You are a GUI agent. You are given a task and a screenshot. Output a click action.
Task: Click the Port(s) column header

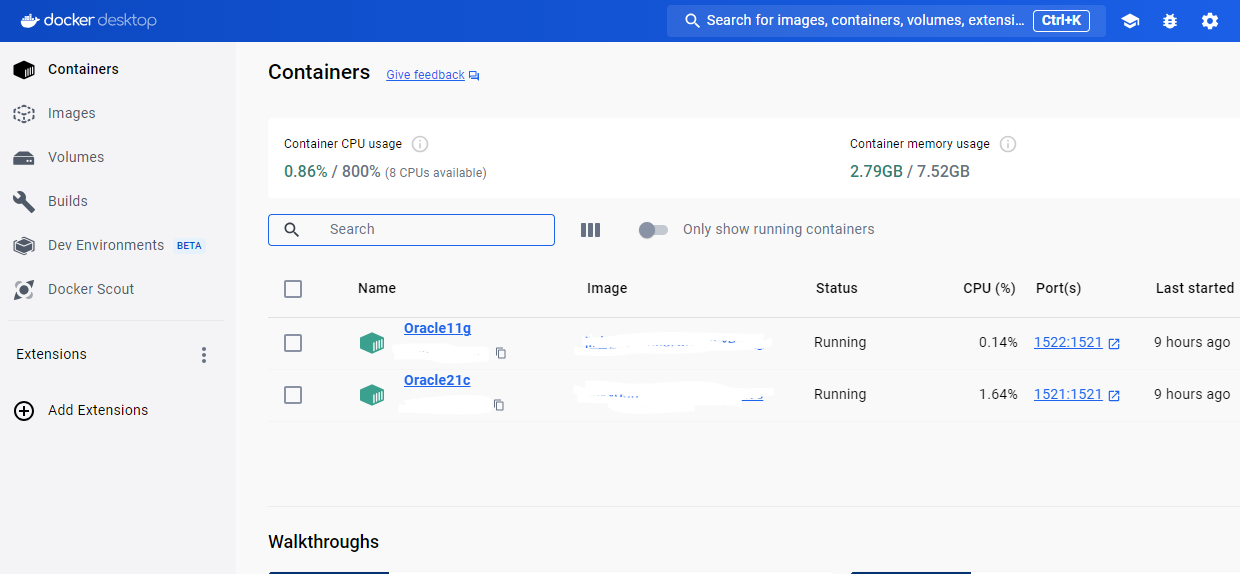[x=1059, y=288]
